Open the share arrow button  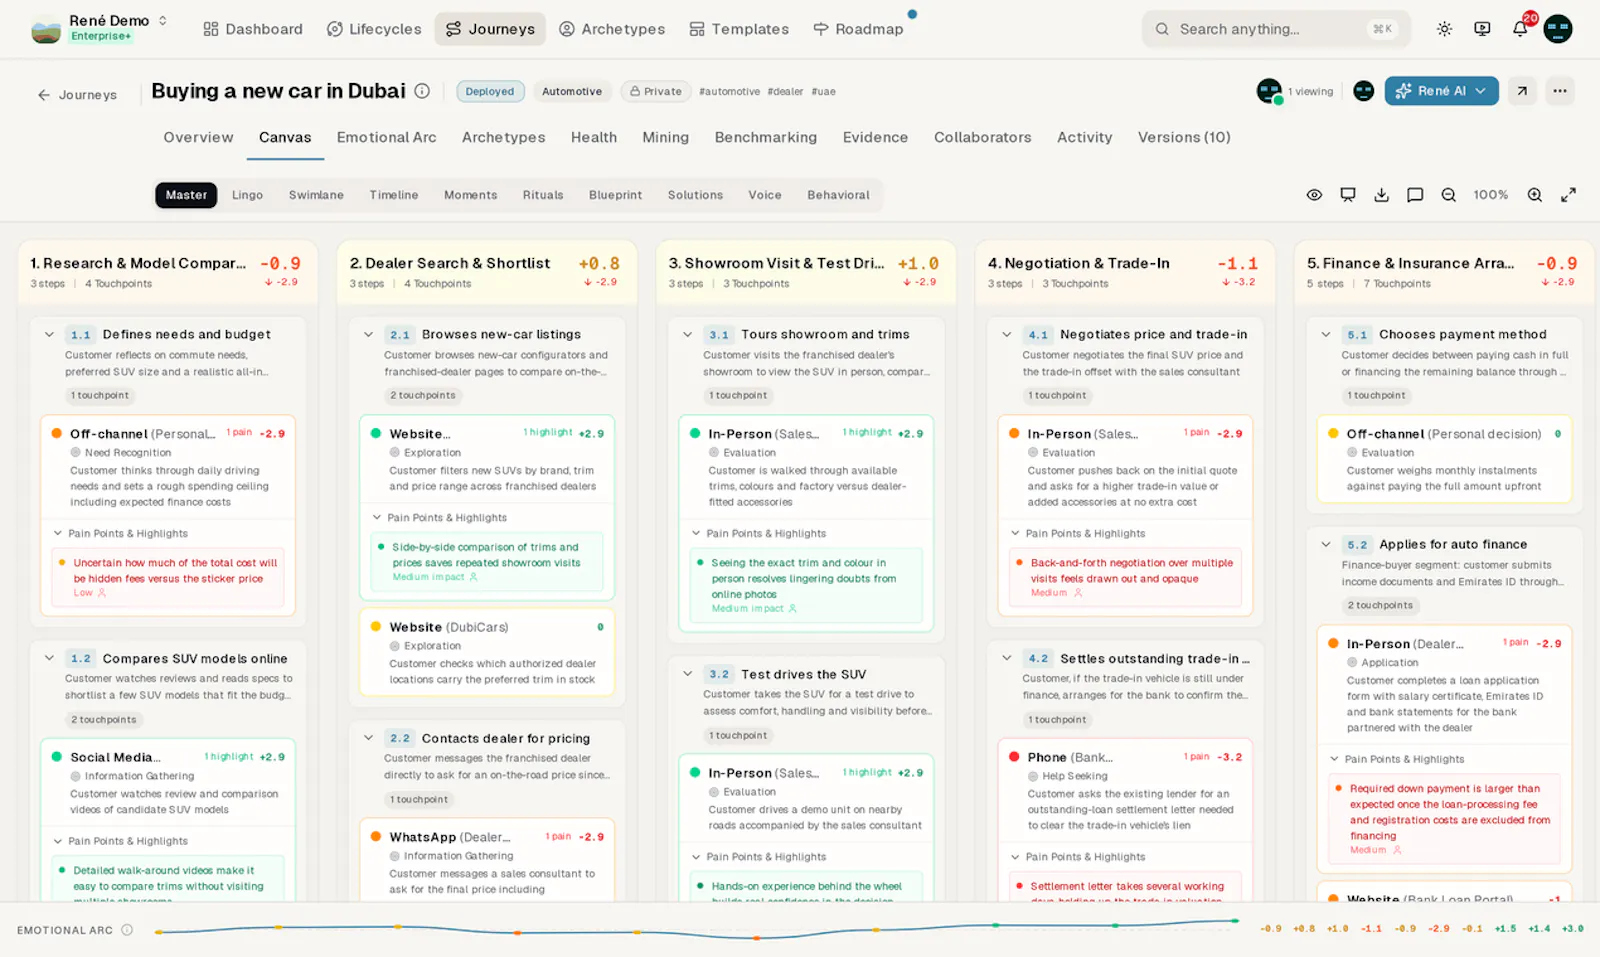tap(1522, 91)
